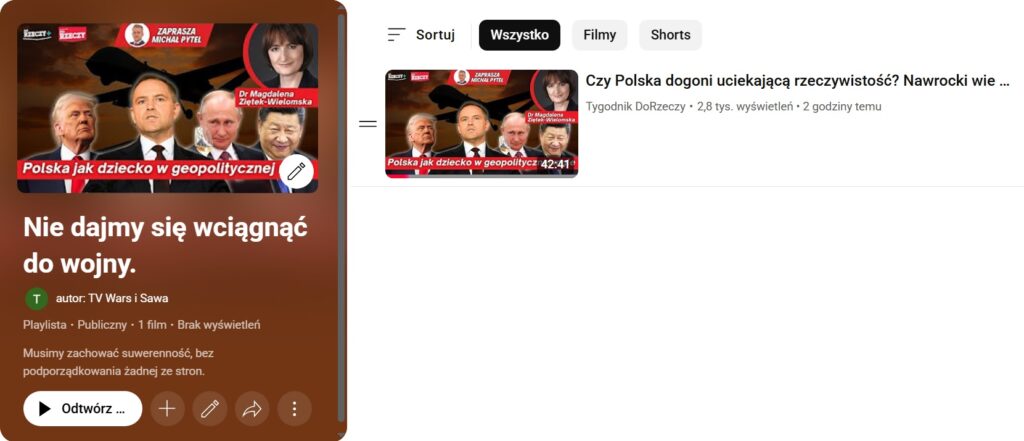The image size is (1024, 441).
Task: Open the three-dot more options menu
Action: coord(294,408)
